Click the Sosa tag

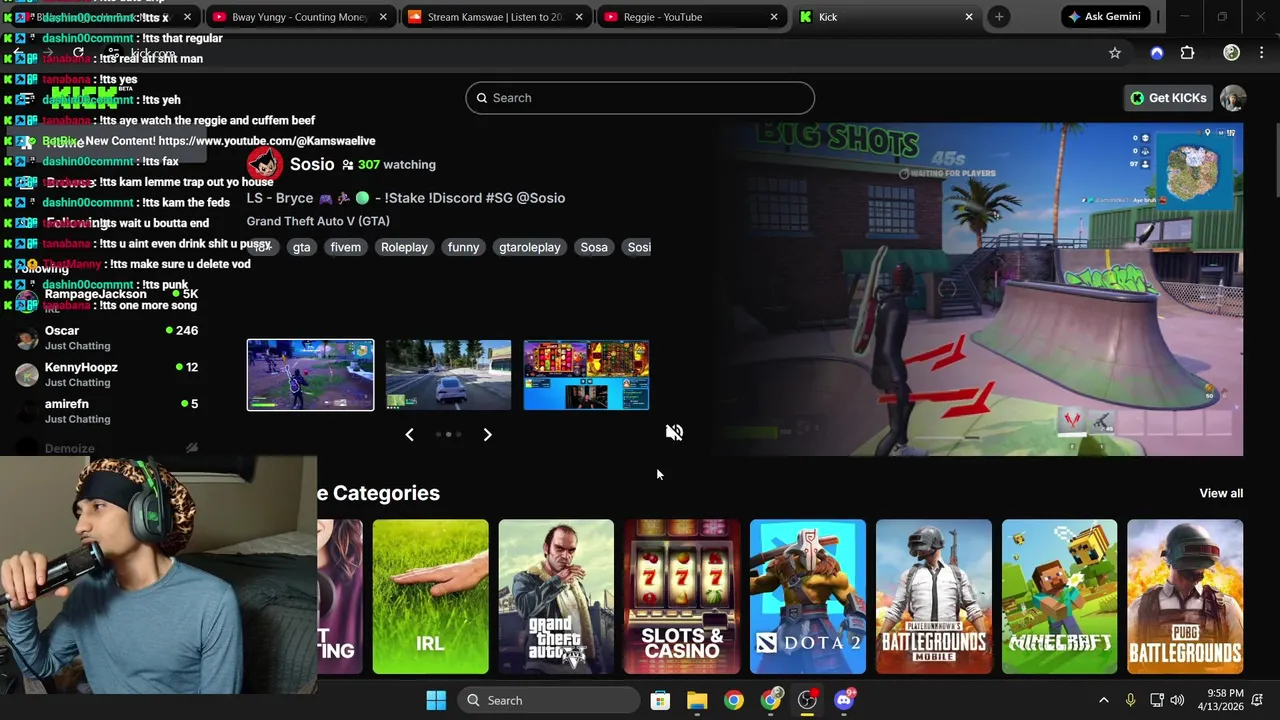click(x=594, y=247)
